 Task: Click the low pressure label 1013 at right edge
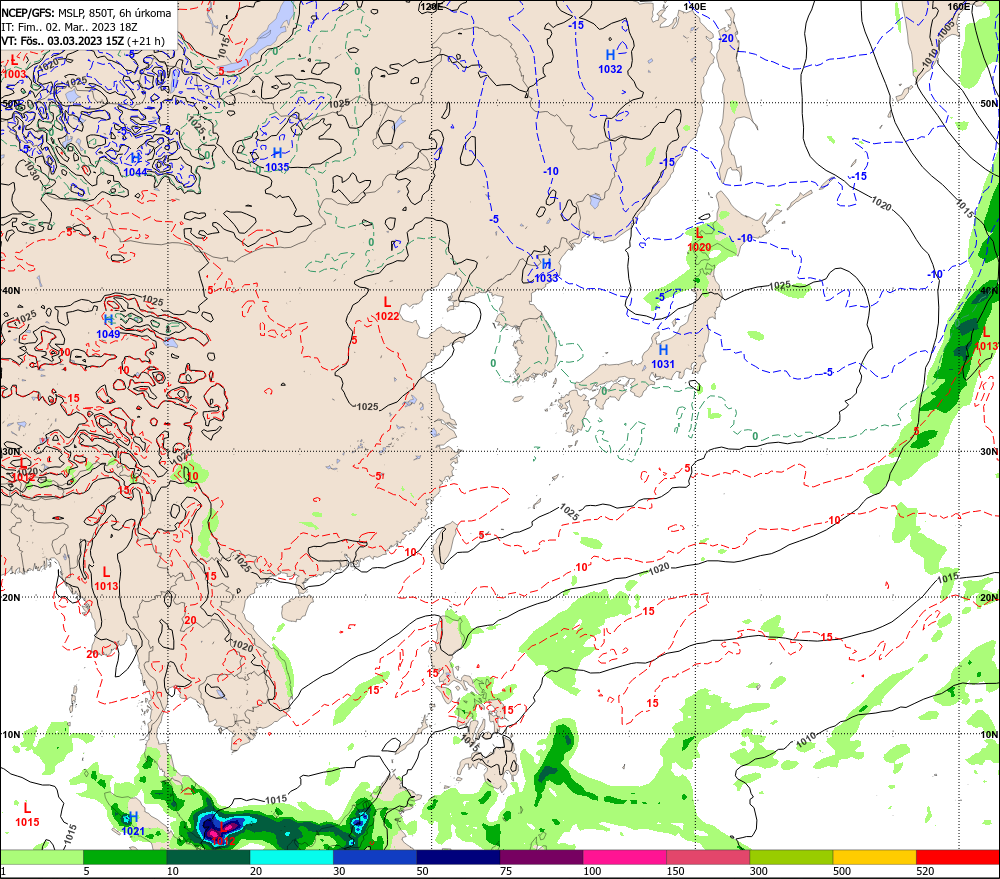[987, 346]
